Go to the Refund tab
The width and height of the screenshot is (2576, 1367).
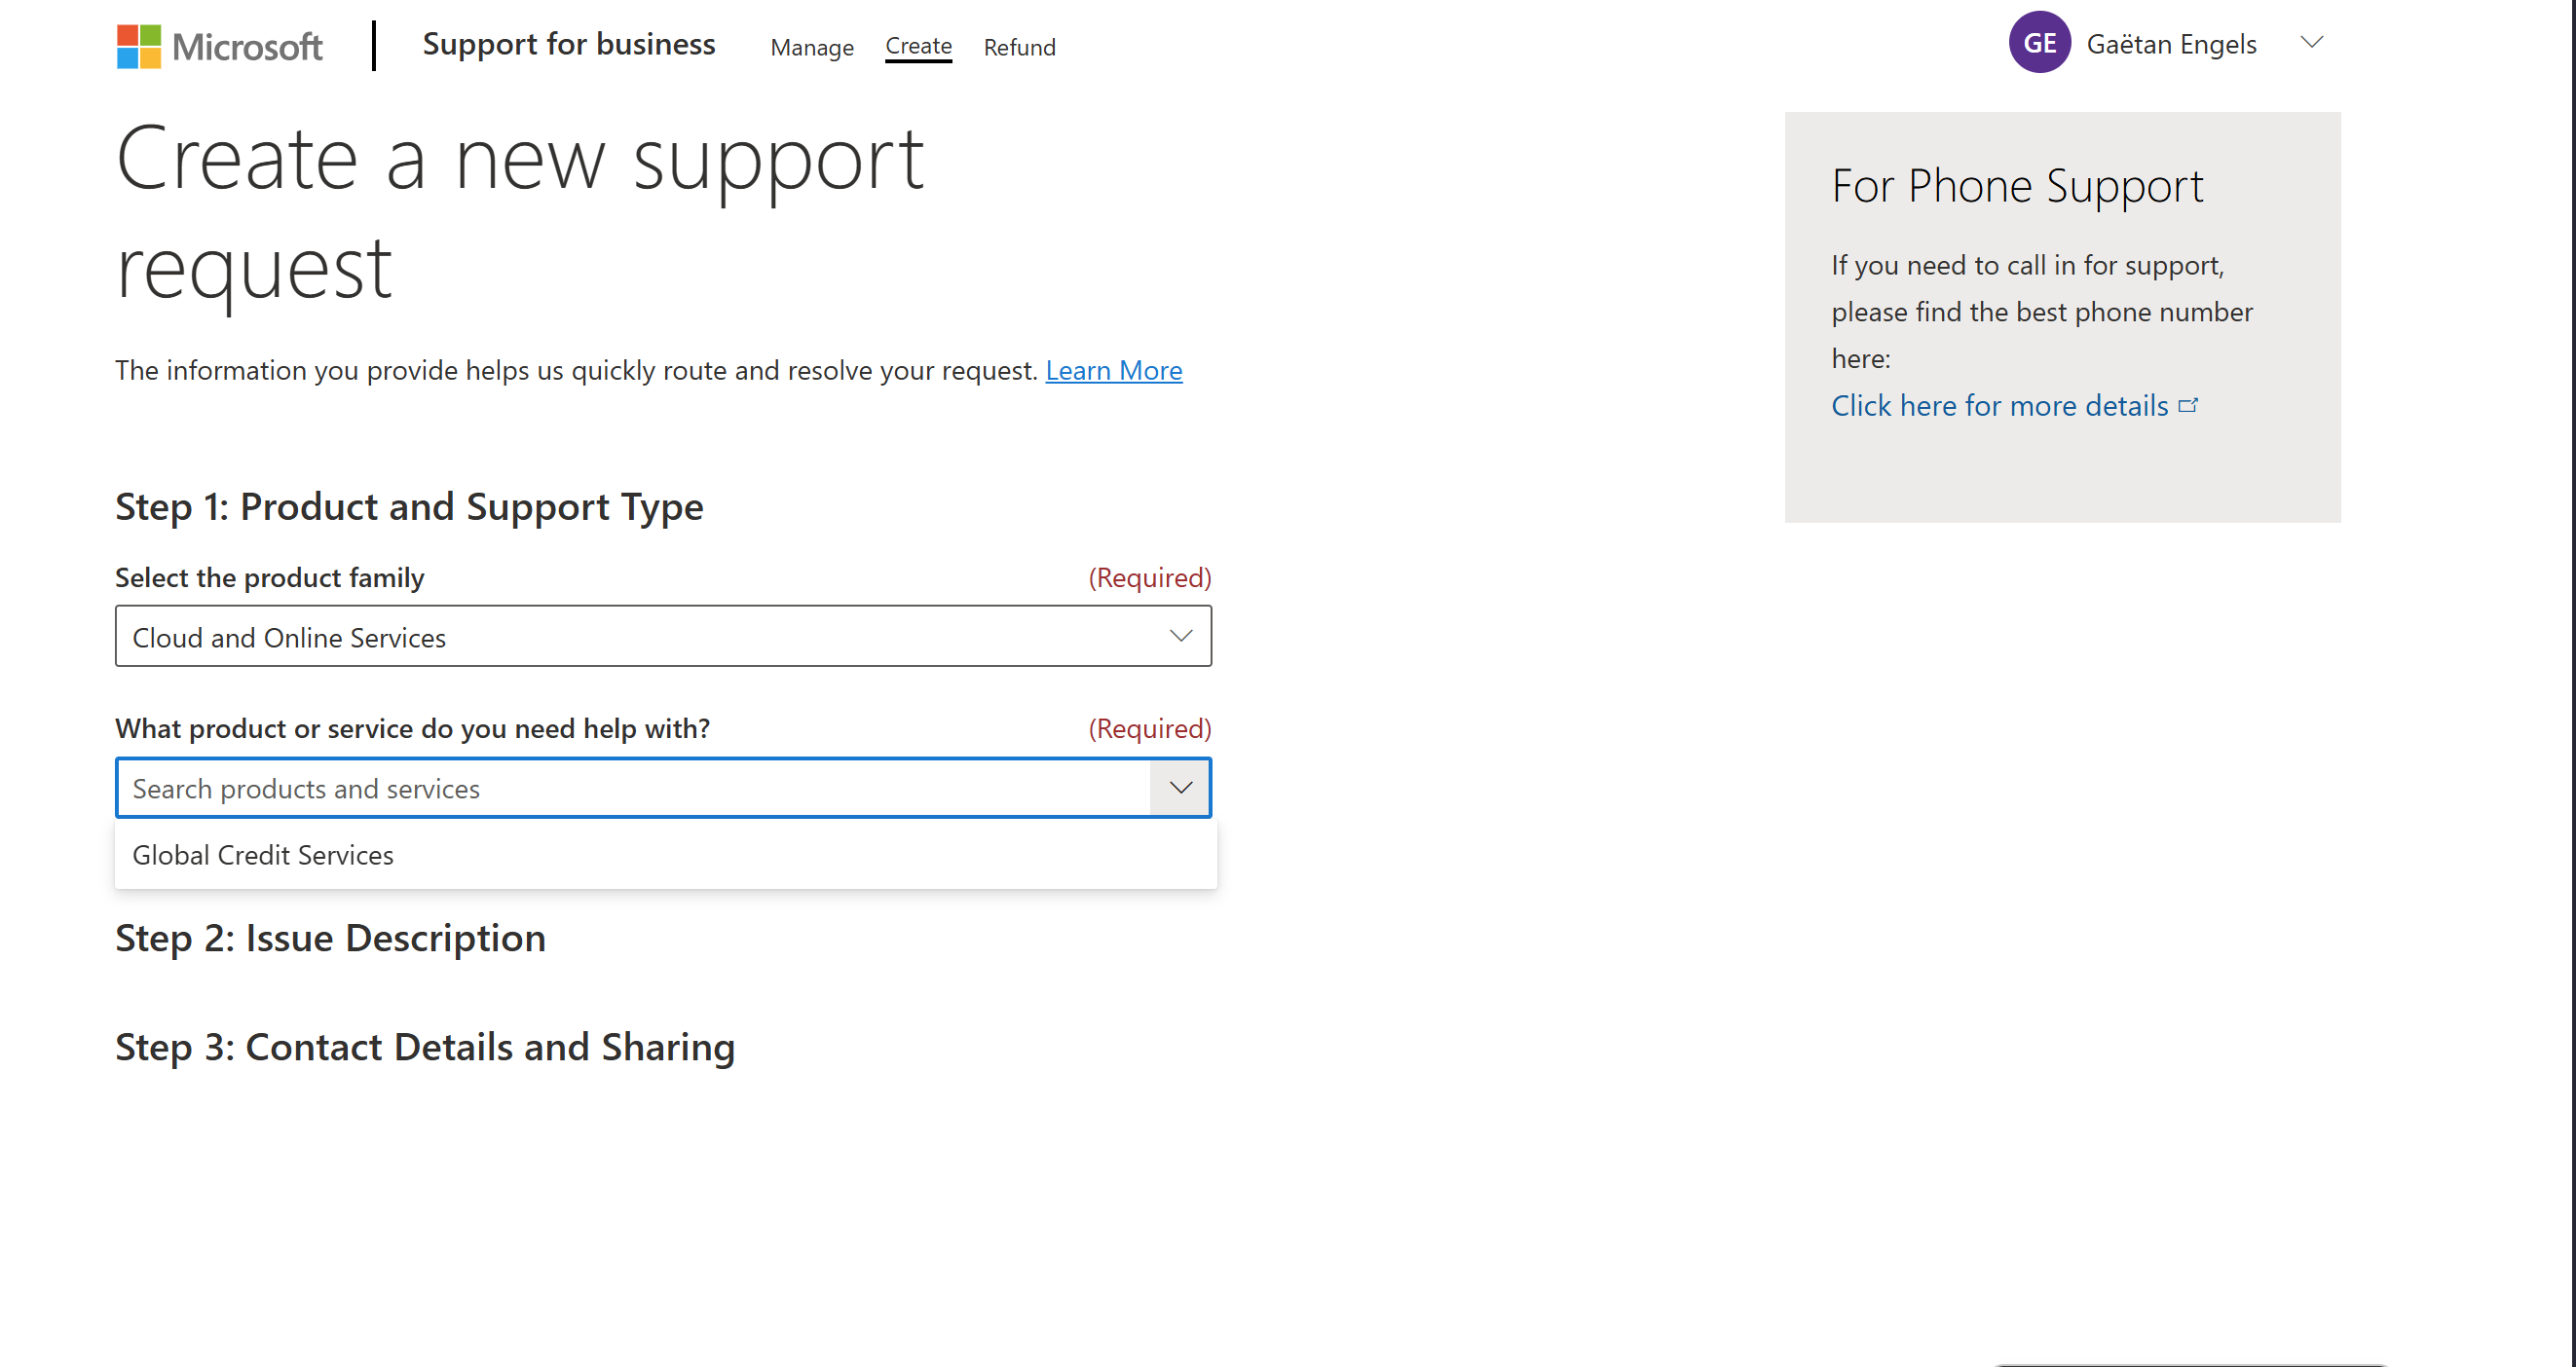click(1019, 47)
